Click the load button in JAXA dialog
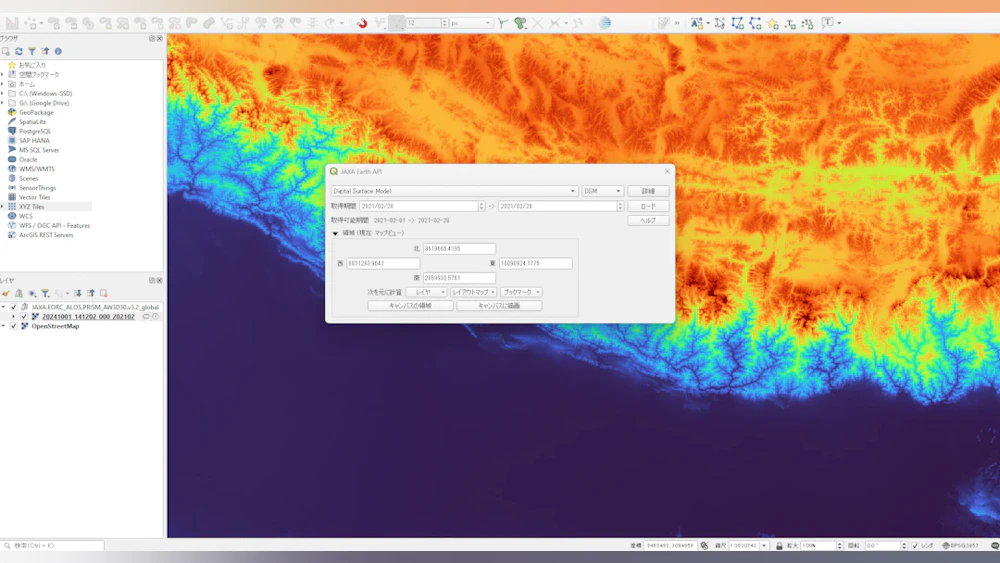Image resolution: width=1000 pixels, height=563 pixels. coord(648,206)
